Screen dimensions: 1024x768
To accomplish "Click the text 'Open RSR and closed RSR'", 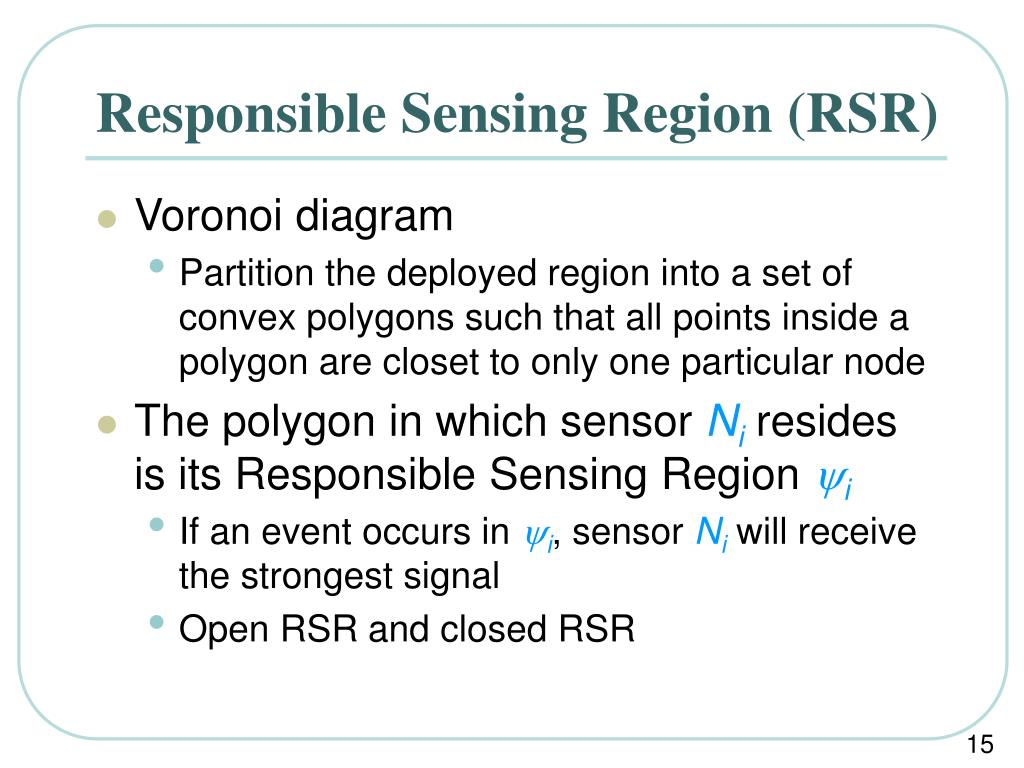I will click(x=407, y=630).
